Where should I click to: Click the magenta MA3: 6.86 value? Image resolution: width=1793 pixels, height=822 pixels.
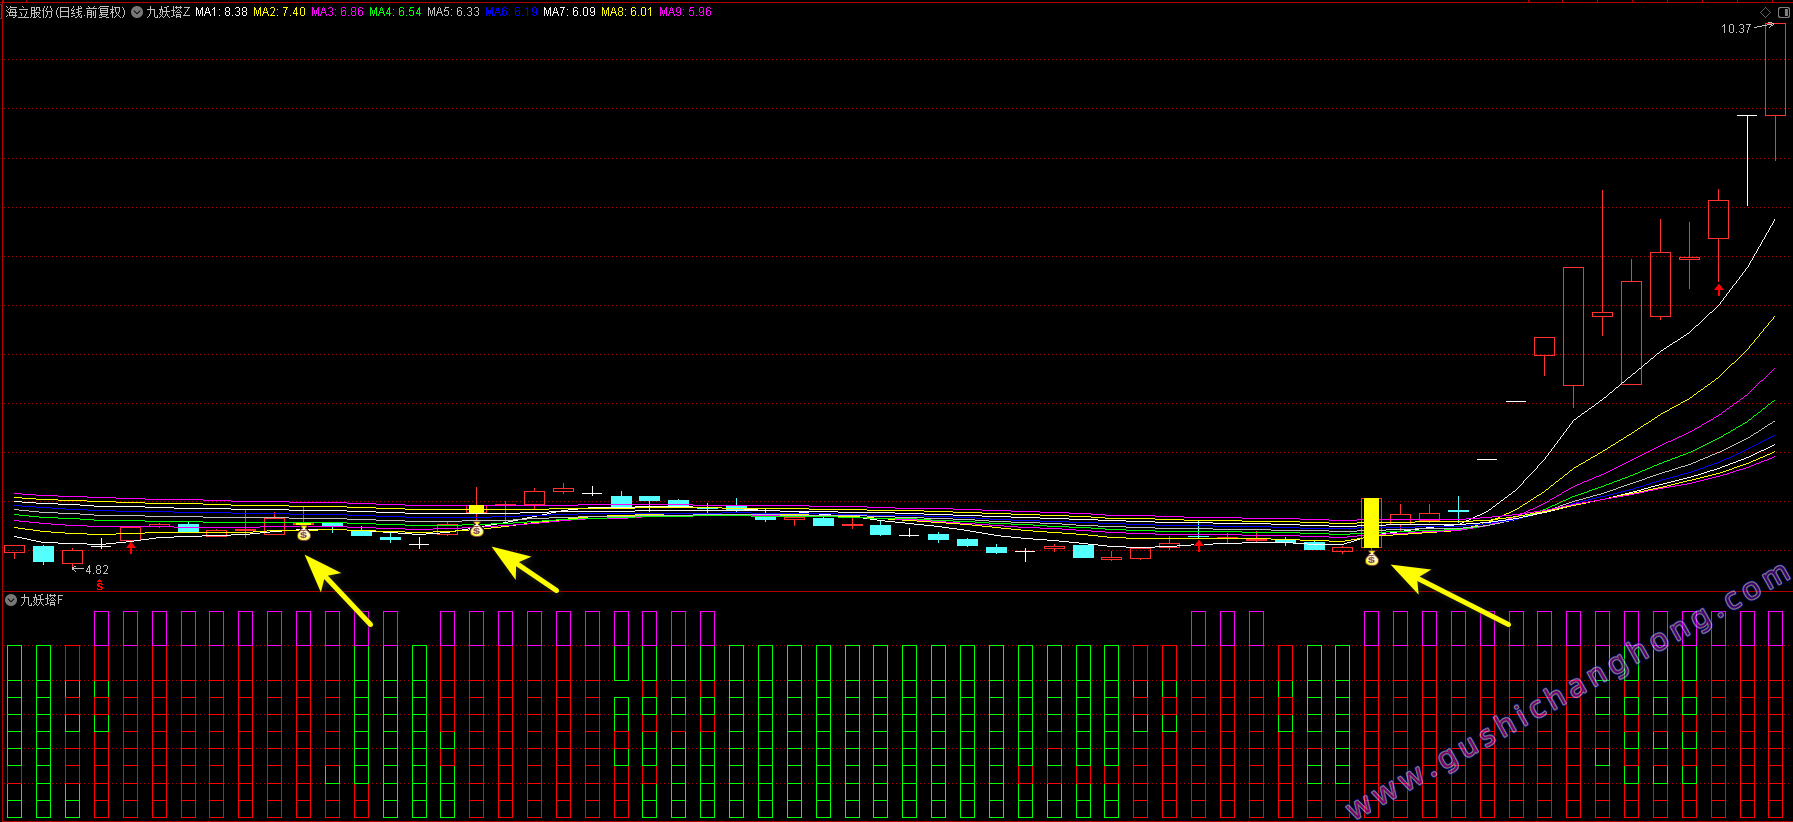(337, 12)
